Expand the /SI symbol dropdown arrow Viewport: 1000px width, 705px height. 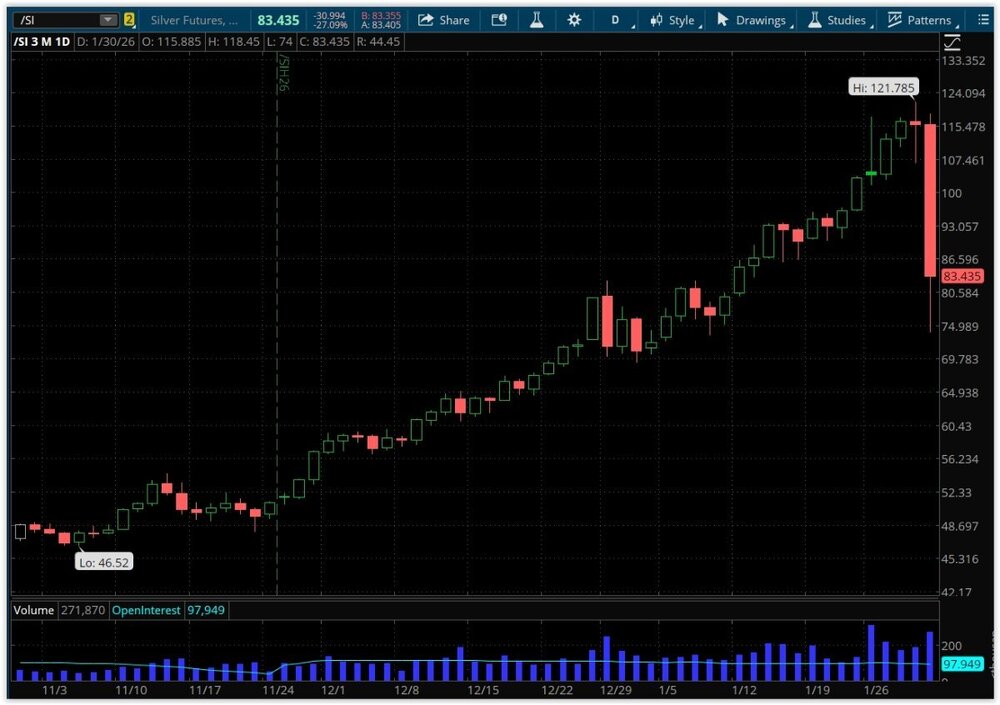pyautogui.click(x=107, y=20)
